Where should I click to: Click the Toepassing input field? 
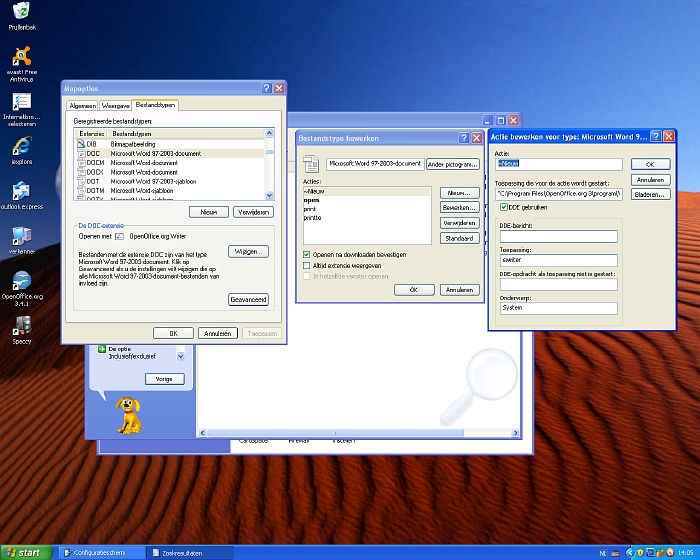pyautogui.click(x=559, y=260)
